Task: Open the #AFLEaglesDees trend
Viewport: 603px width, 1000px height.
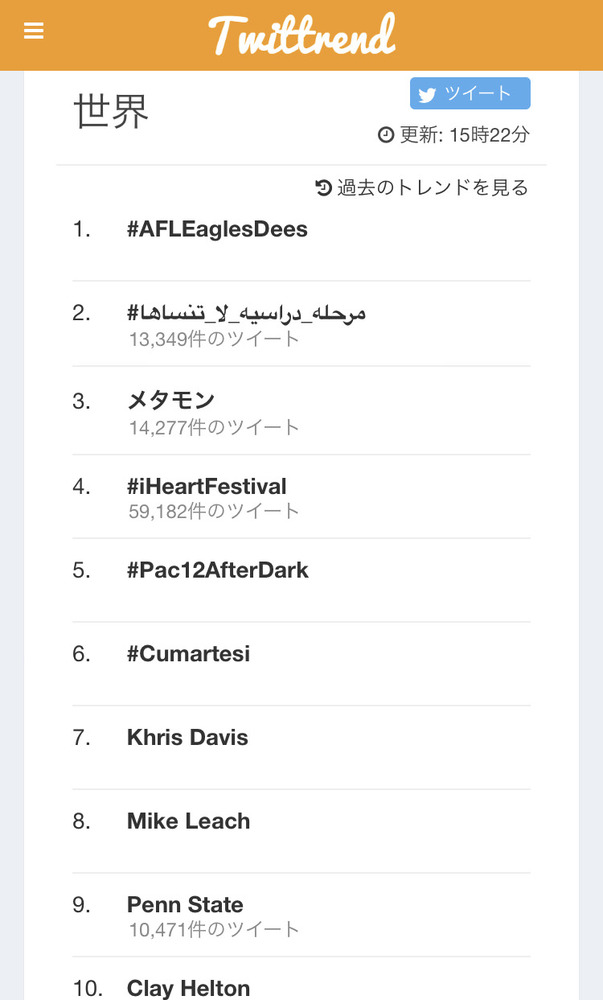Action: coord(217,229)
